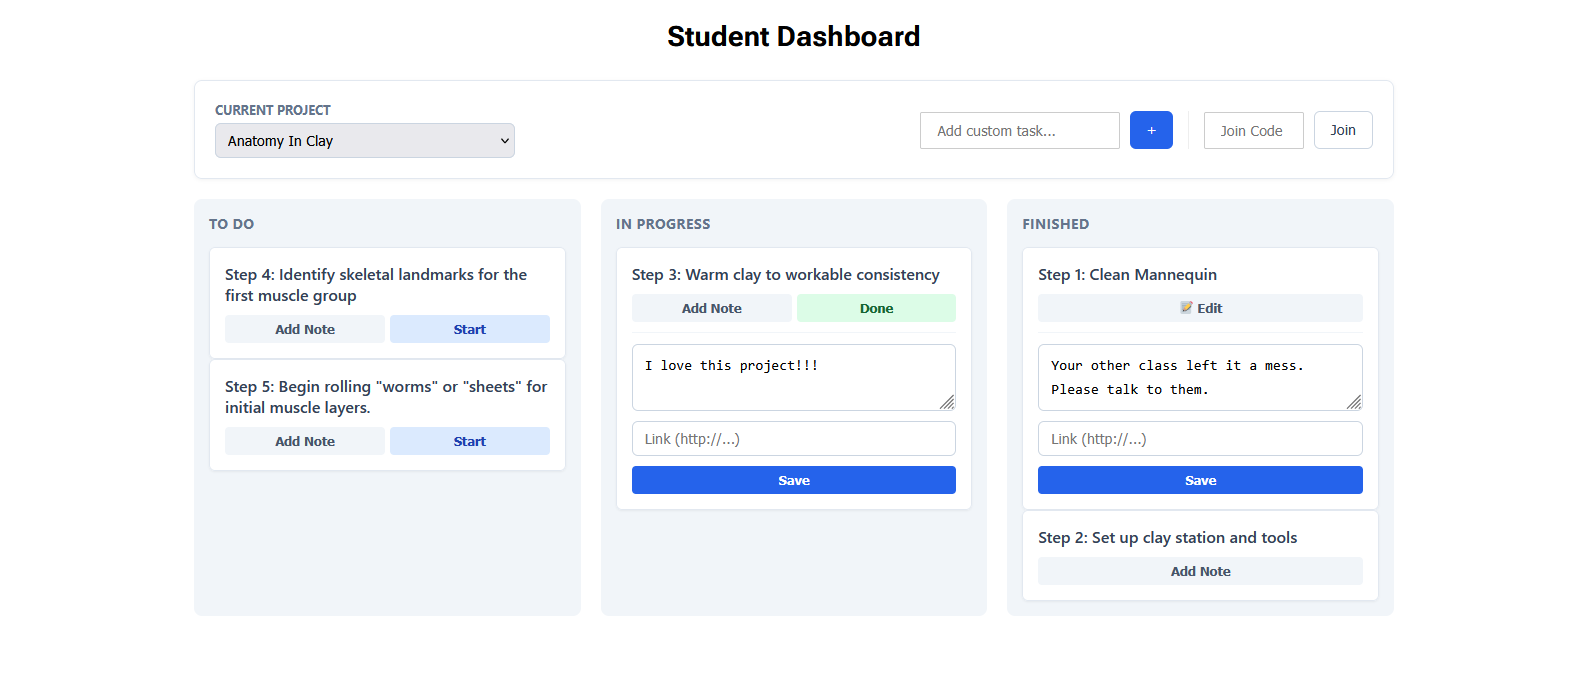Click the Student Dashboard title

(x=794, y=36)
